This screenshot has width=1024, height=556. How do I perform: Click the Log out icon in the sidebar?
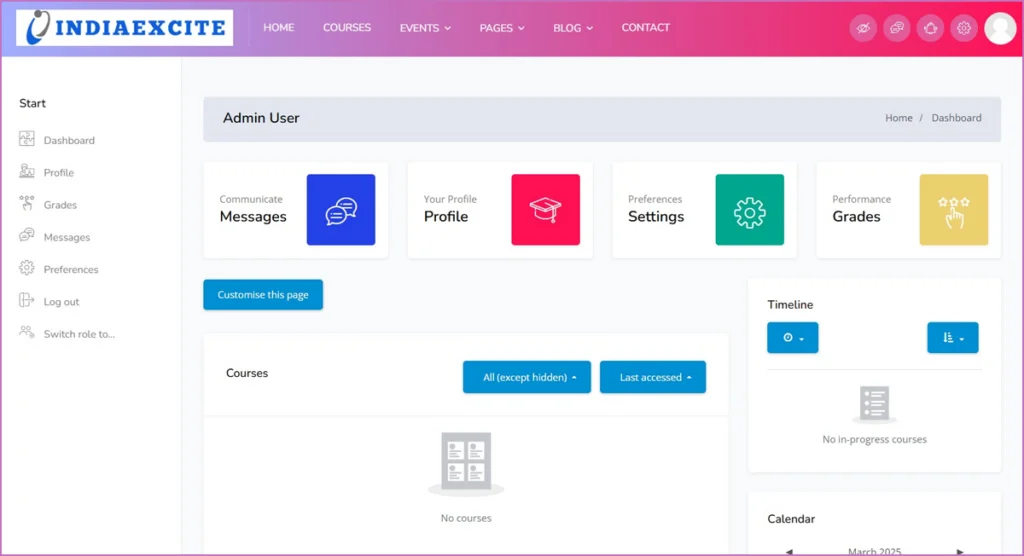click(x=27, y=301)
